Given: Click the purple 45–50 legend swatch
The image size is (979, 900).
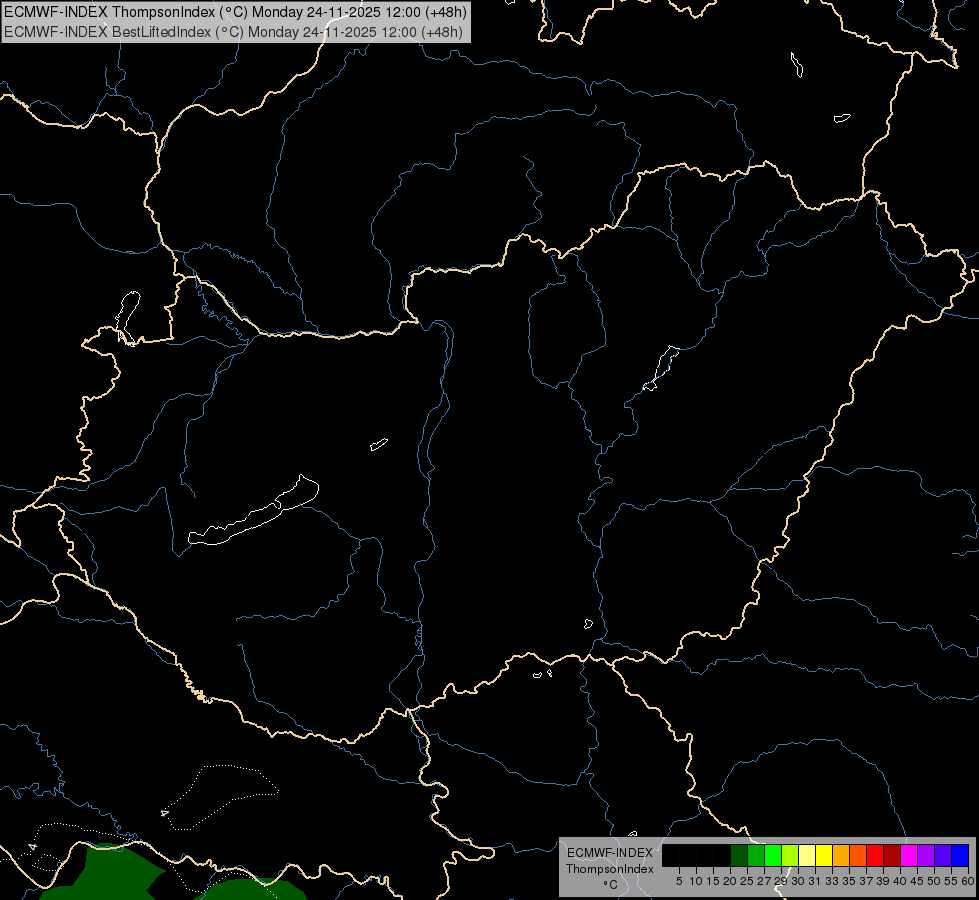Looking at the screenshot, I should [x=926, y=855].
